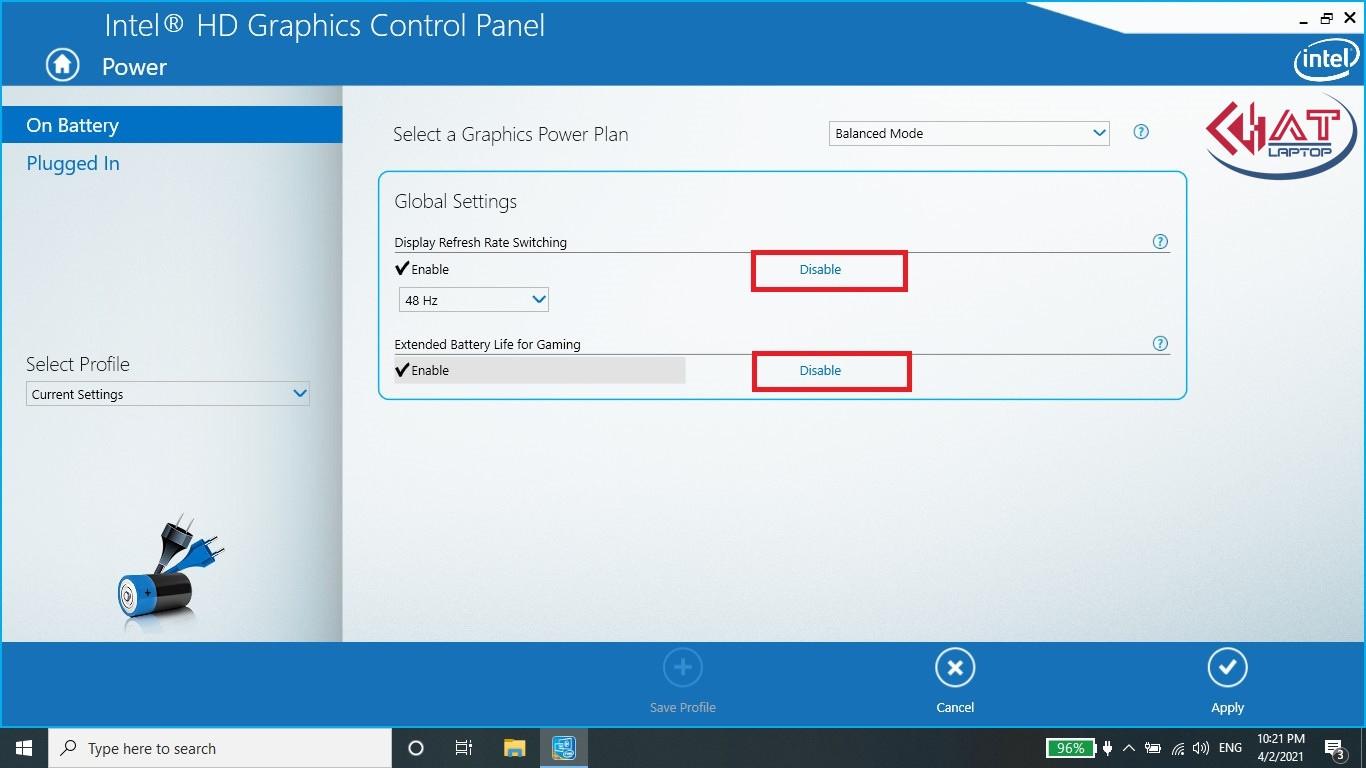Open the notification center icon
1366x768 pixels.
[1334, 748]
